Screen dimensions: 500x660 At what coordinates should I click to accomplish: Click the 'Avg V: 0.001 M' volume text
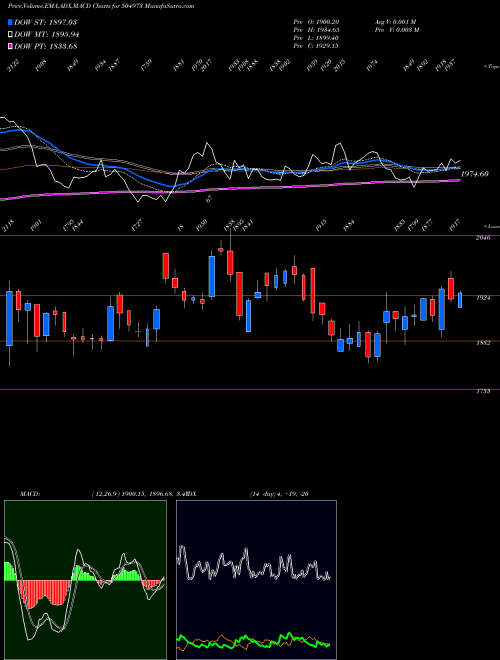(x=395, y=22)
